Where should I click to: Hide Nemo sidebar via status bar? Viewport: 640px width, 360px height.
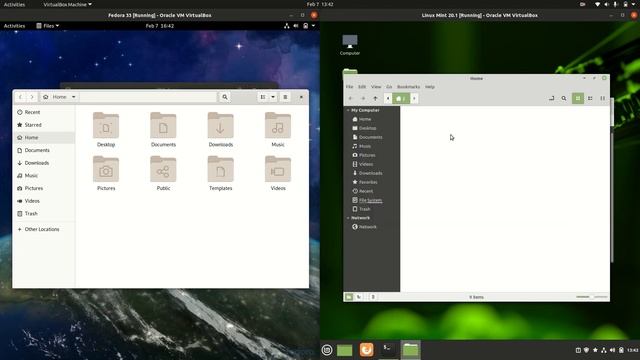373,297
